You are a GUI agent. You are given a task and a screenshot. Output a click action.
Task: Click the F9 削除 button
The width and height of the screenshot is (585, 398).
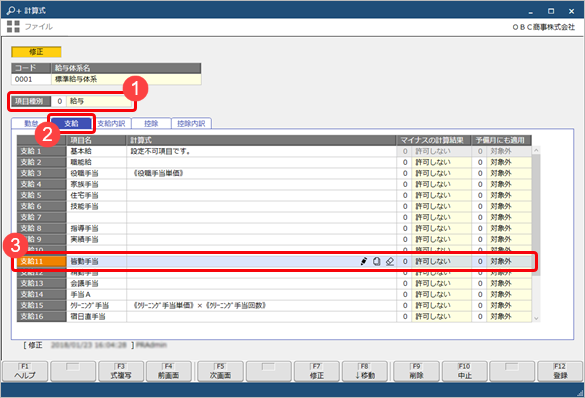(416, 372)
